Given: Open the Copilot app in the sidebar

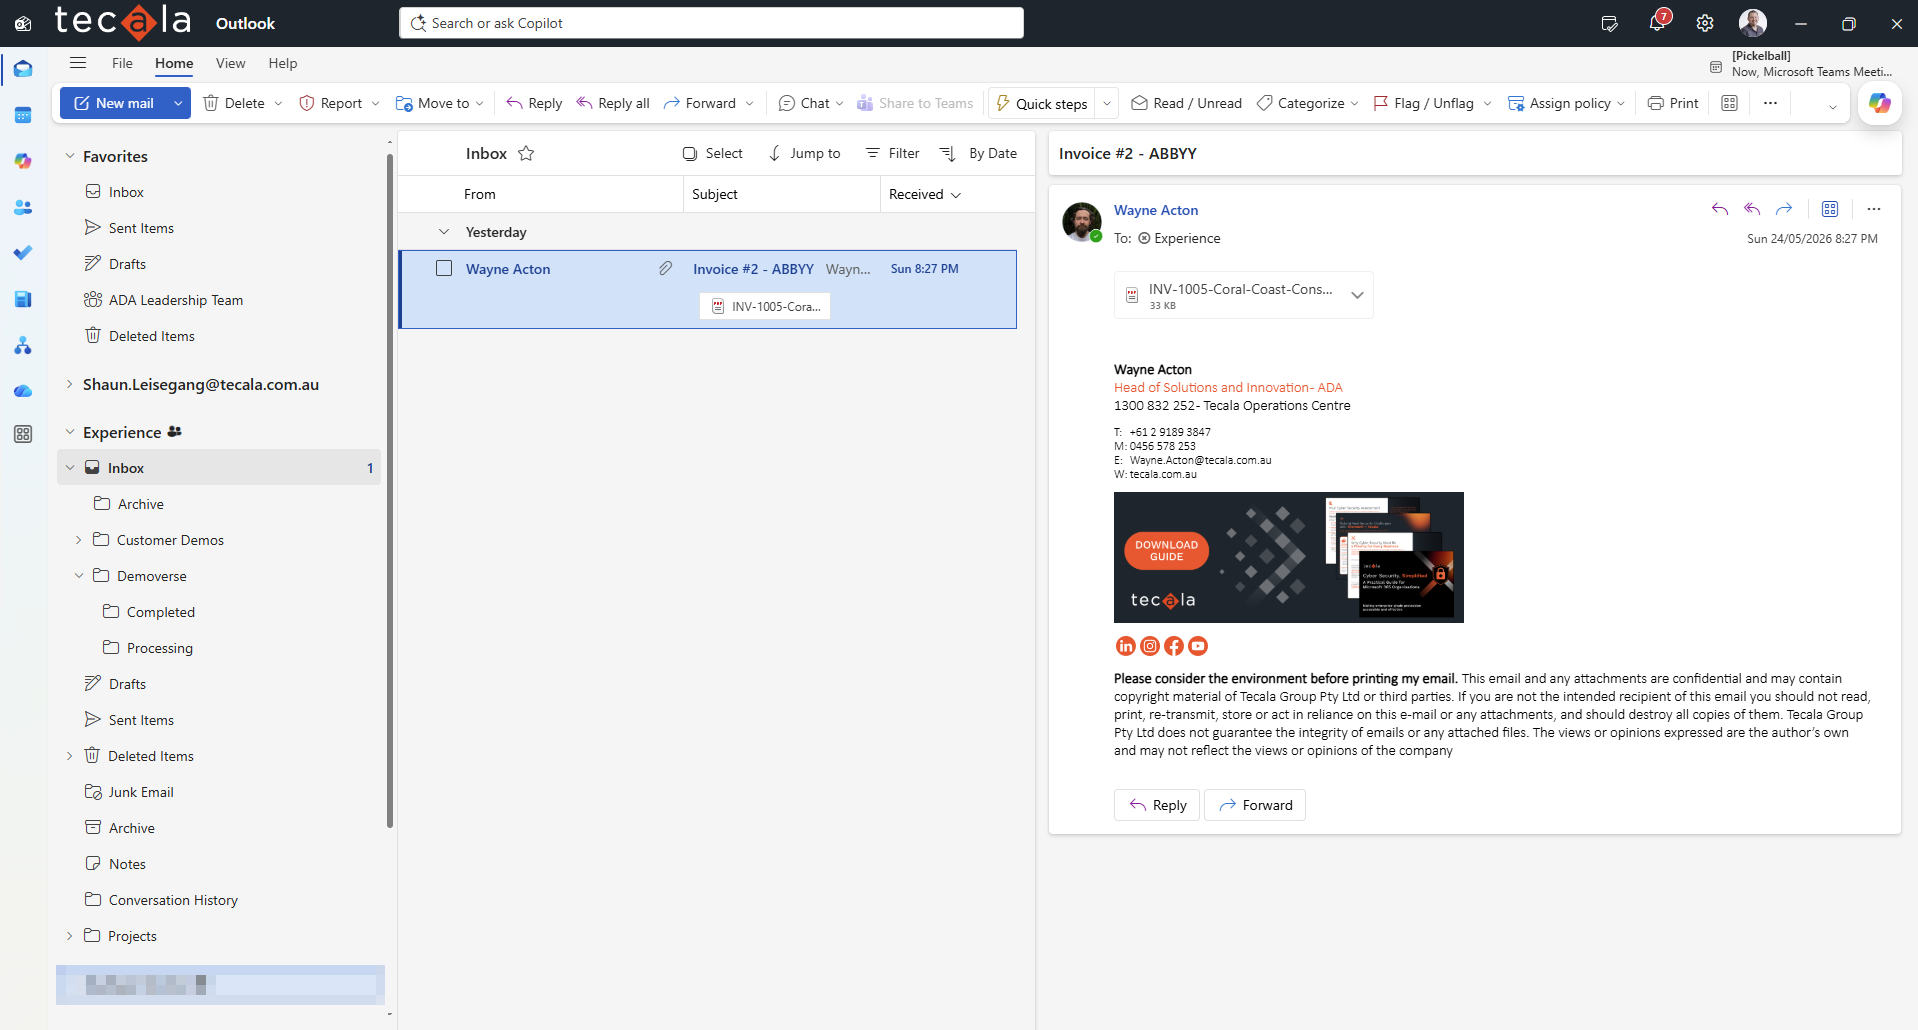Looking at the screenshot, I should (23, 161).
